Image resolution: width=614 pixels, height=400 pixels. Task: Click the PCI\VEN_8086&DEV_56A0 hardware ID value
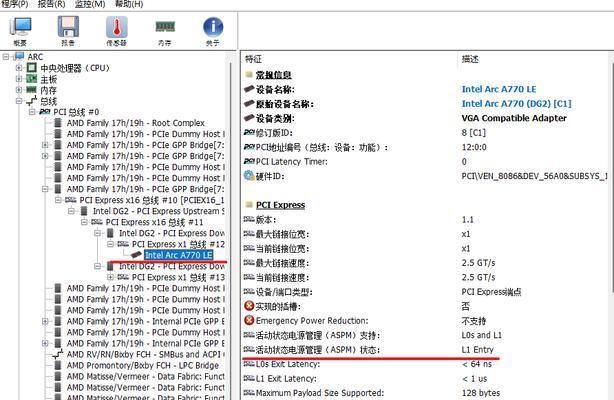click(535, 176)
